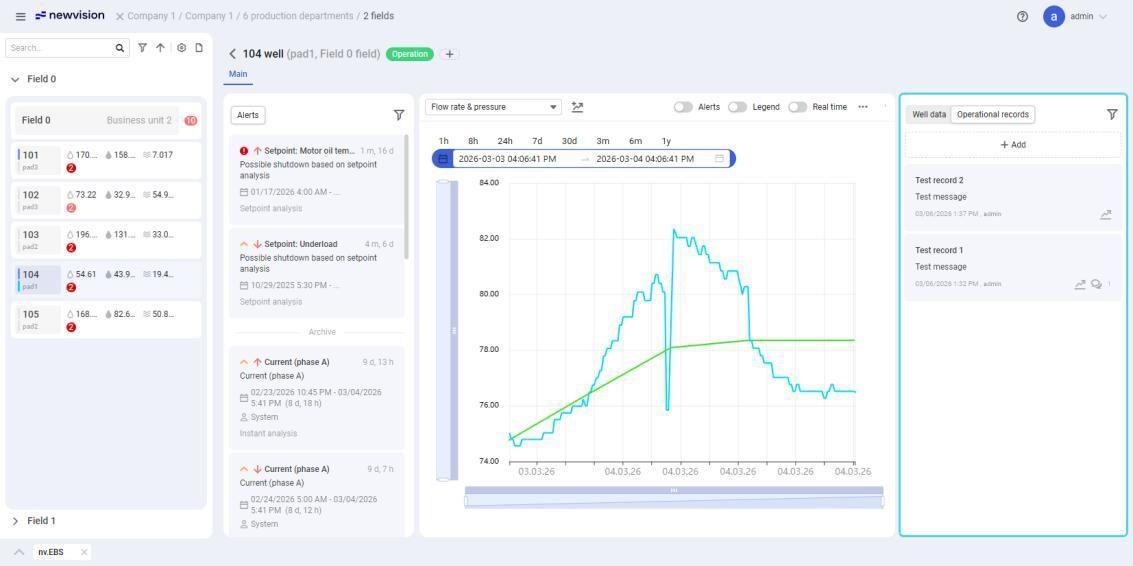The width and height of the screenshot is (1133, 566).
Task: Open the Setpoint: Underload alert card
Action: click(316, 273)
